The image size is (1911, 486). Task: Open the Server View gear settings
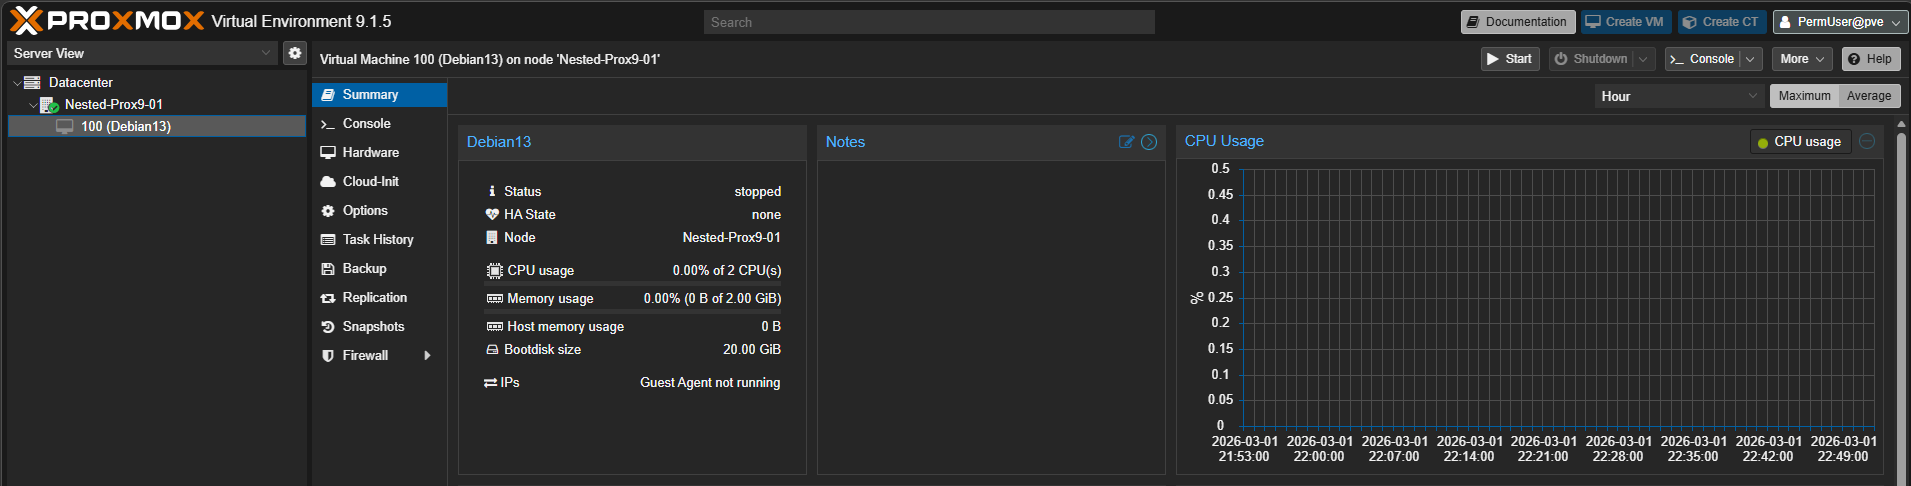(294, 53)
